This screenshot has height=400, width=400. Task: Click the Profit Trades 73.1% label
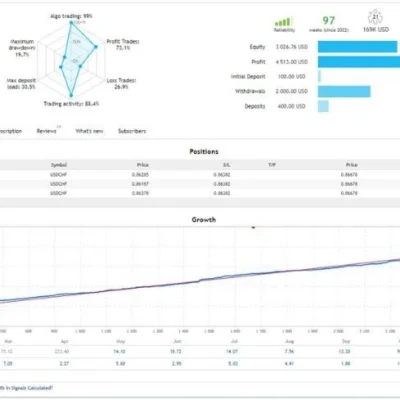pos(123,45)
